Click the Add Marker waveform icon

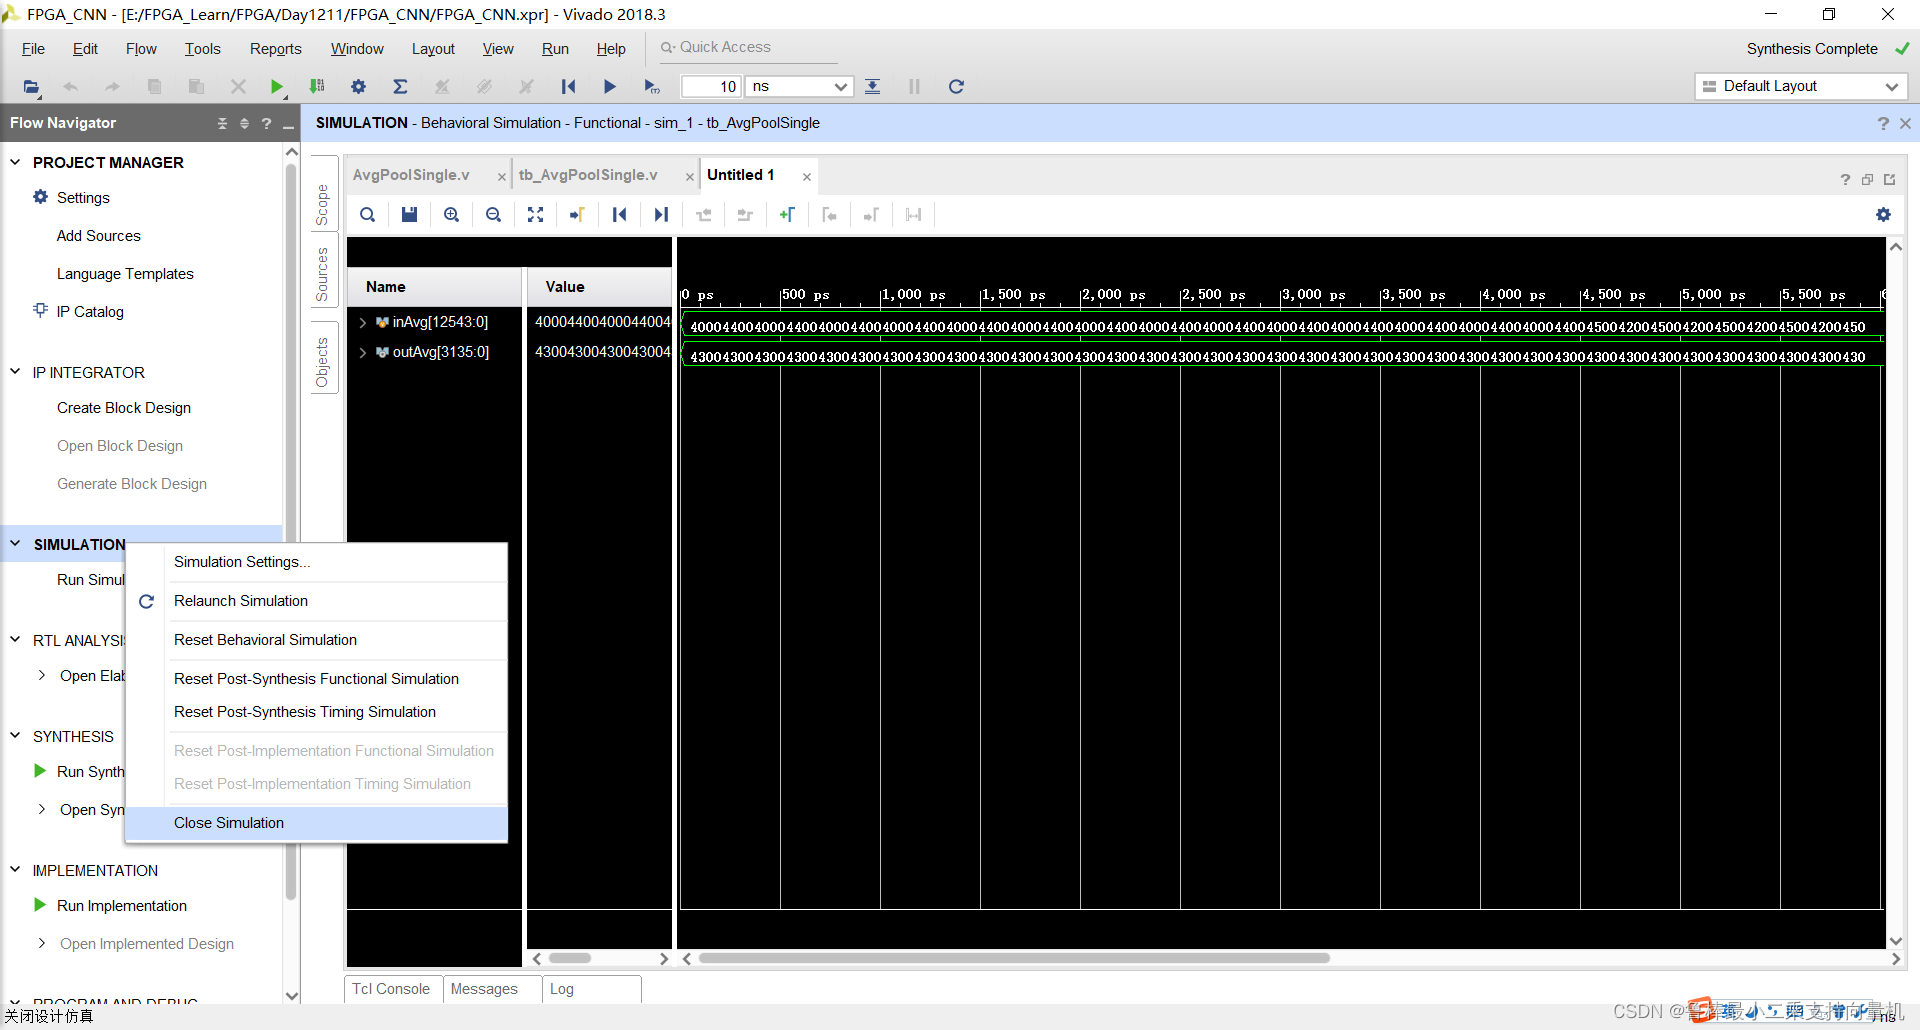point(787,215)
